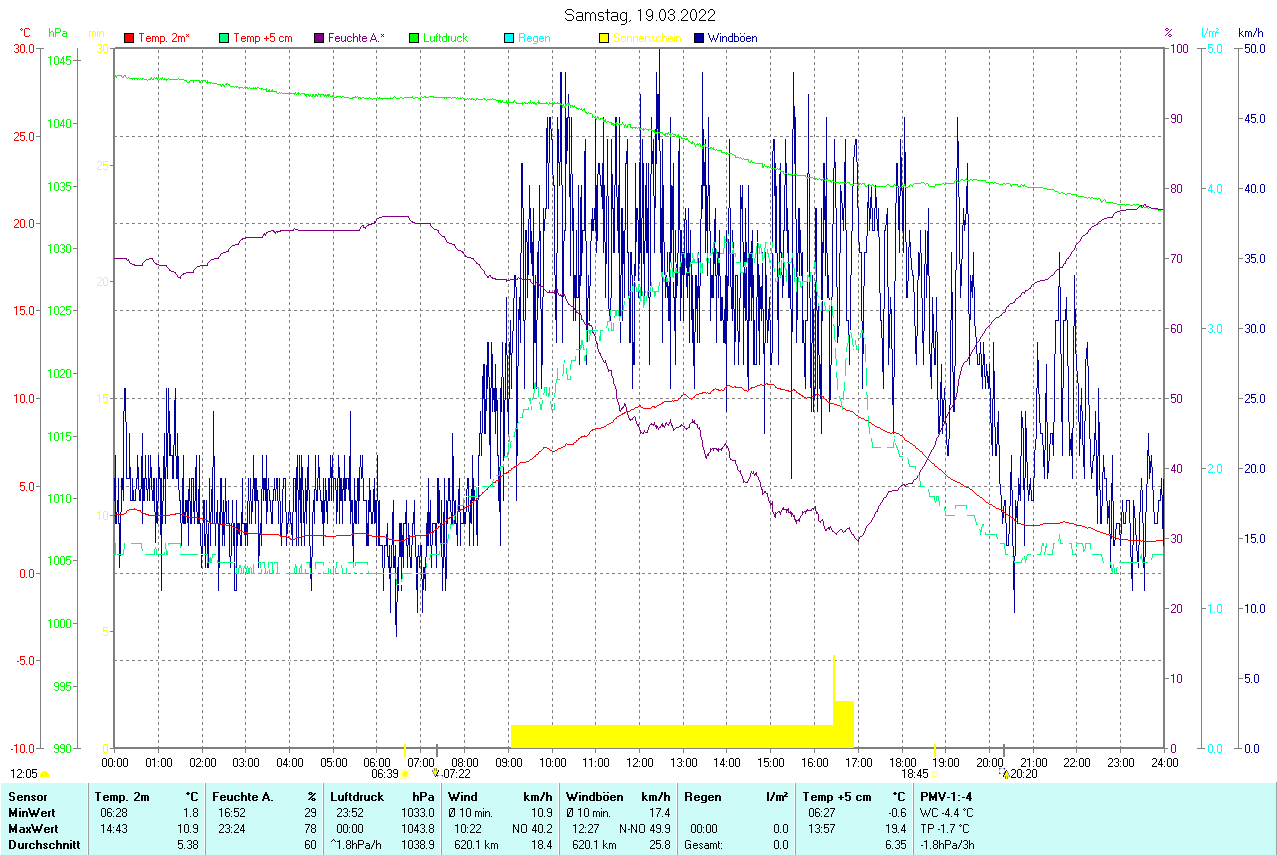1277x855 pixels.
Task: Click the '24:00' time axis label
Action: pos(1164,763)
